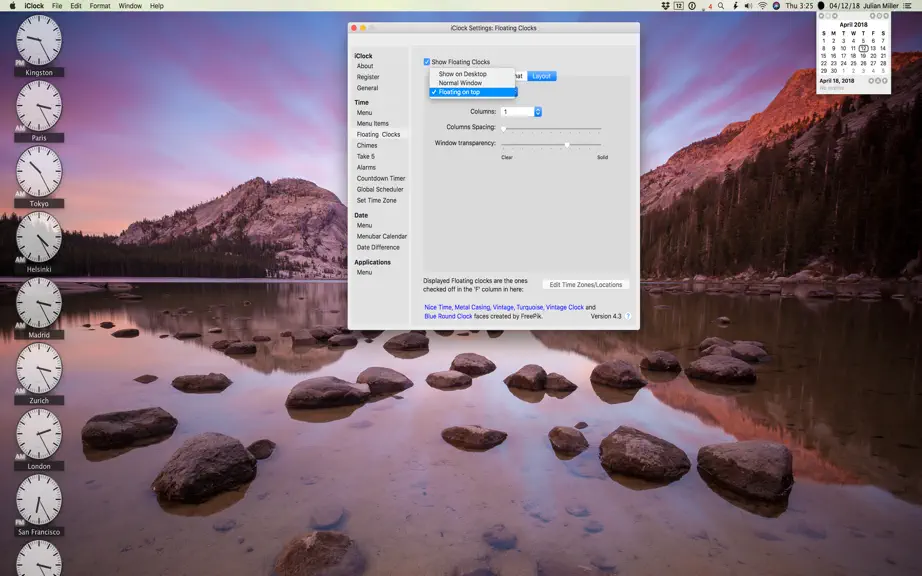This screenshot has height=576, width=922.
Task: Select Menubar Calendar in sidebar
Action: (x=382, y=236)
